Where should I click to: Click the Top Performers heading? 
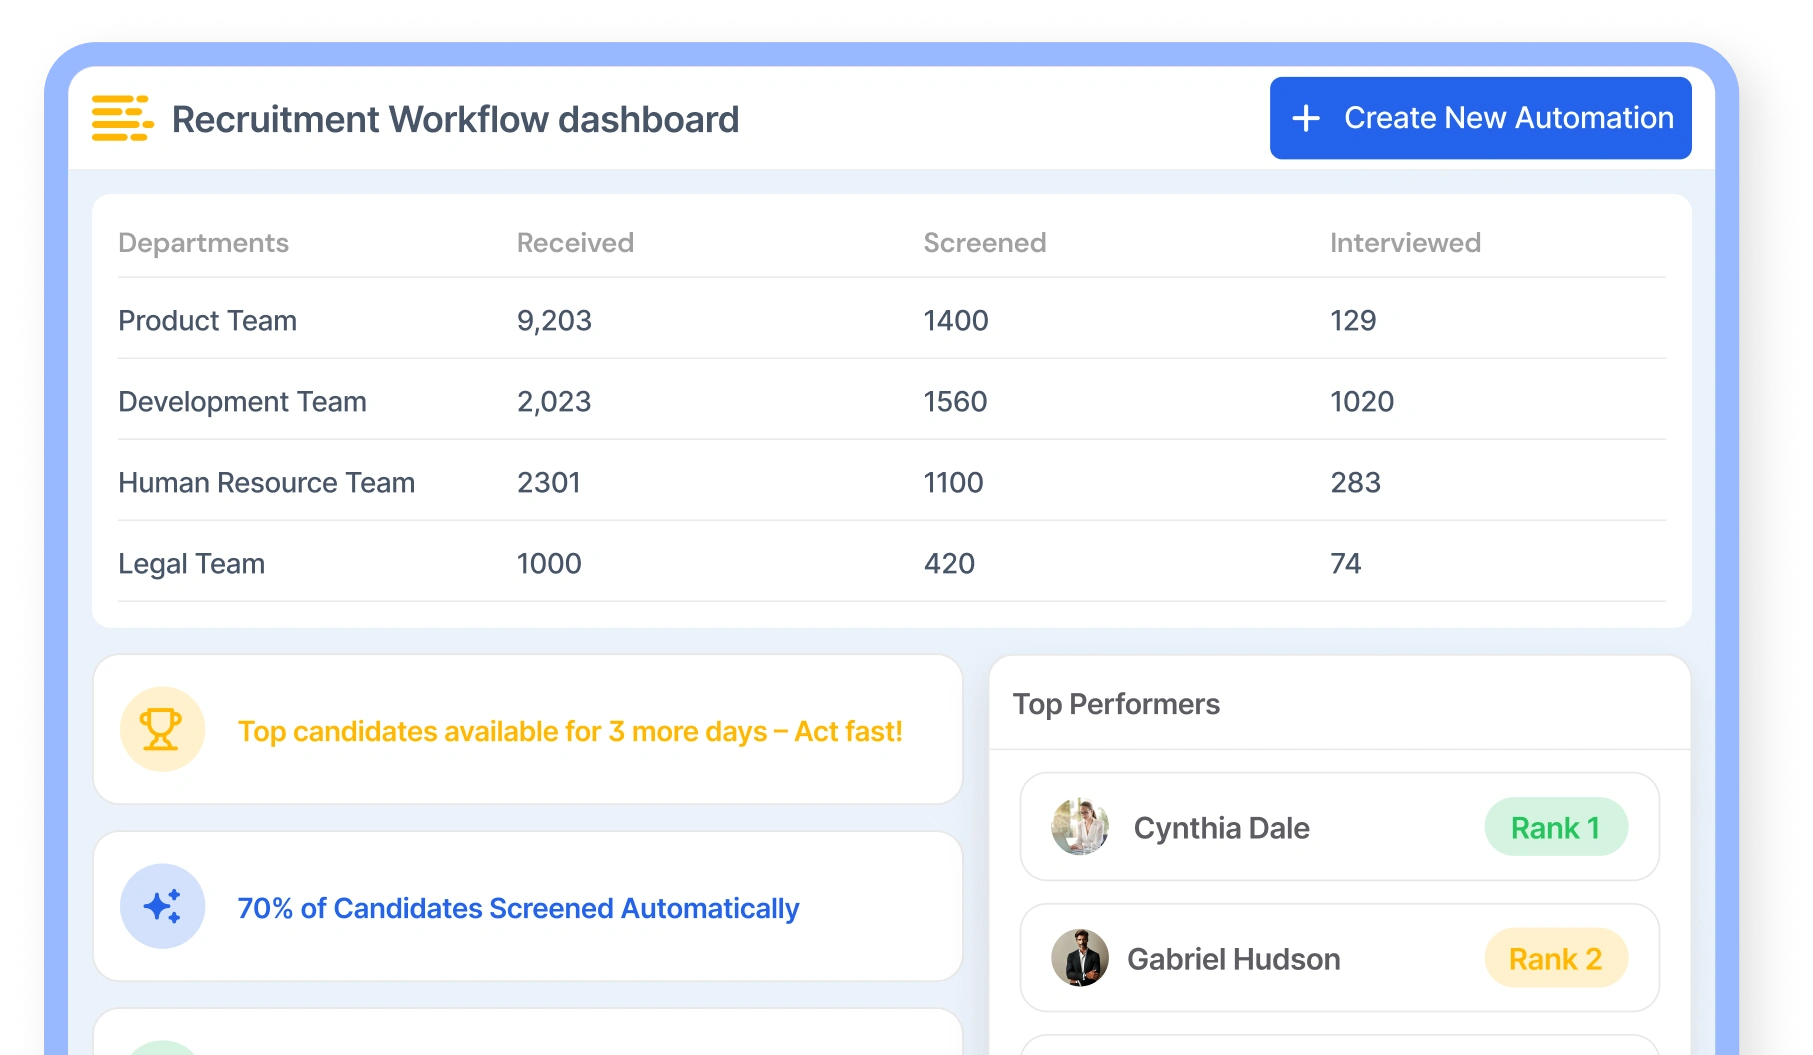pyautogui.click(x=1116, y=704)
